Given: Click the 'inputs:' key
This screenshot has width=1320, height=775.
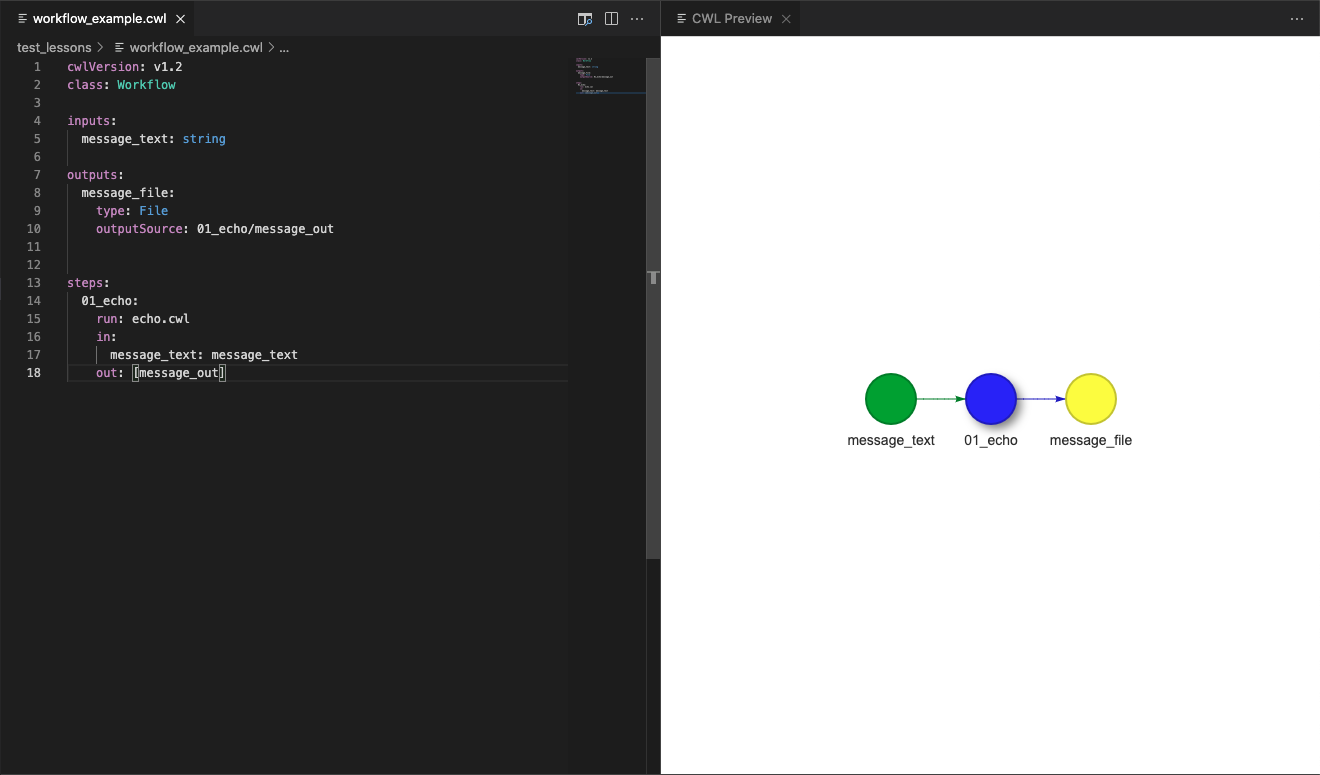Looking at the screenshot, I should point(92,121).
